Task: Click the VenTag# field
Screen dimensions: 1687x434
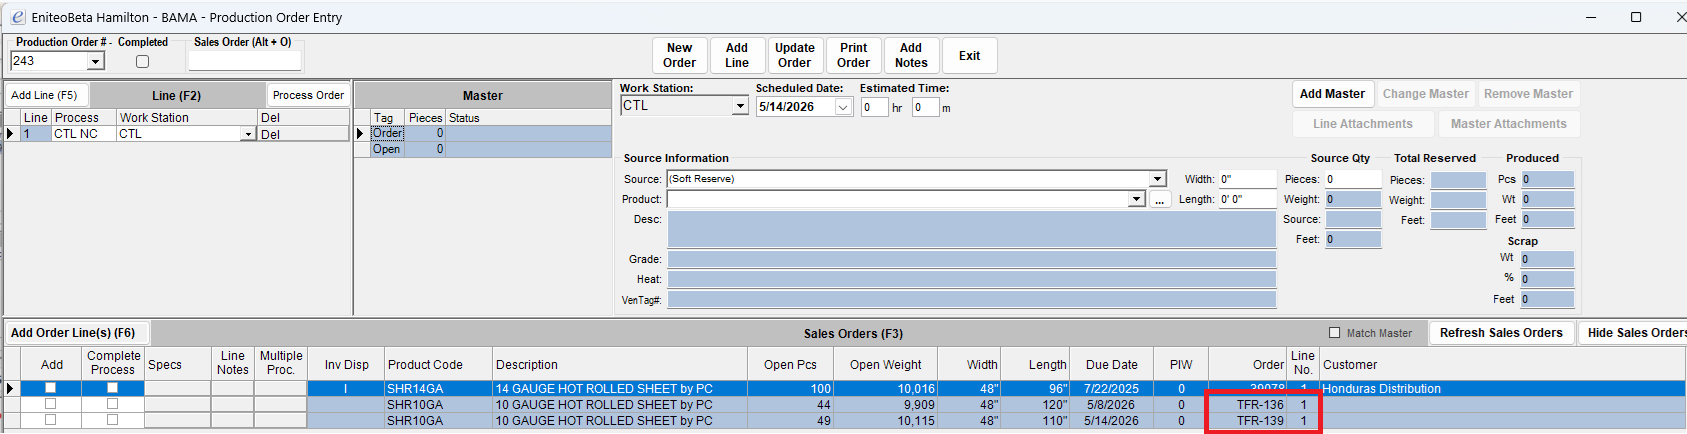Action: [x=971, y=299]
